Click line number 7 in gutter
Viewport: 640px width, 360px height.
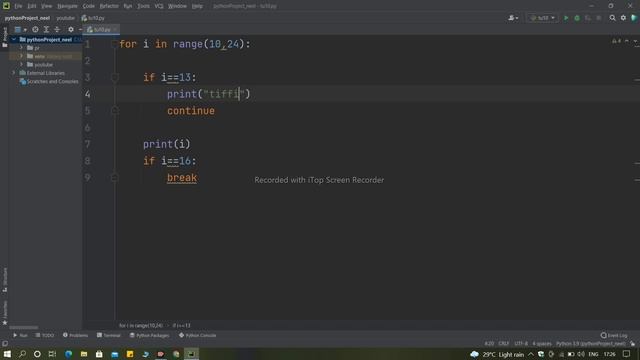coord(87,144)
